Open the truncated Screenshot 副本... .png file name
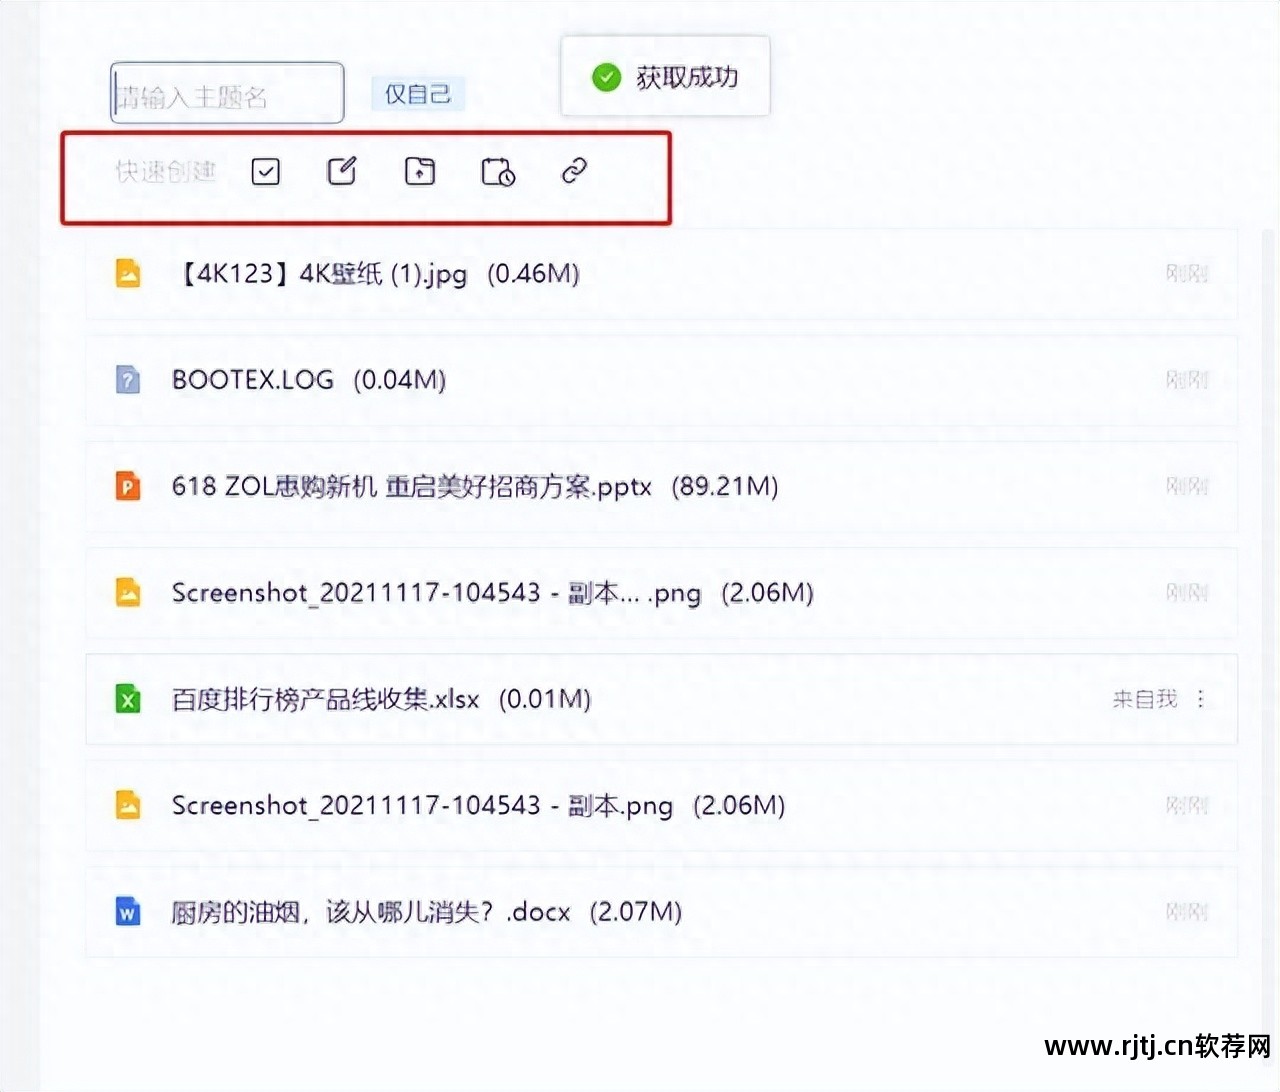The height and width of the screenshot is (1092, 1280). pyautogui.click(x=436, y=593)
